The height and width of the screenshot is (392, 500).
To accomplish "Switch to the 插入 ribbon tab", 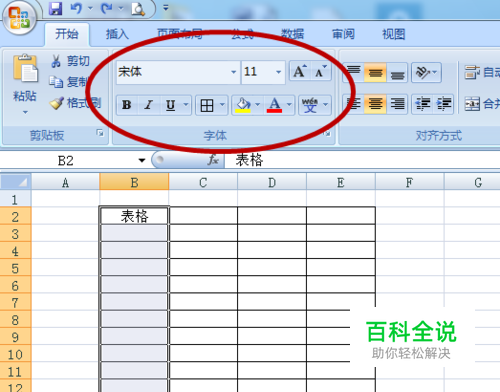I will coord(117,34).
